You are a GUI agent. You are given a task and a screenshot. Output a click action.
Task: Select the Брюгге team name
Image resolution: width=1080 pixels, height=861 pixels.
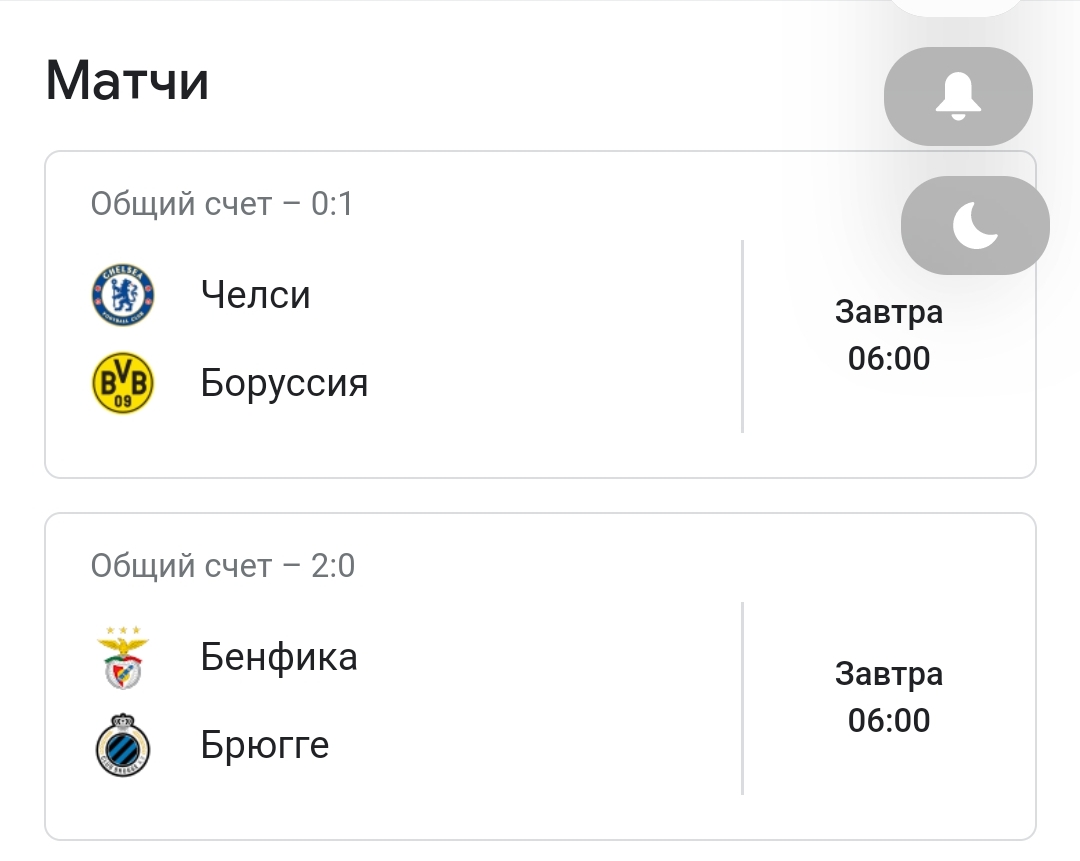265,745
